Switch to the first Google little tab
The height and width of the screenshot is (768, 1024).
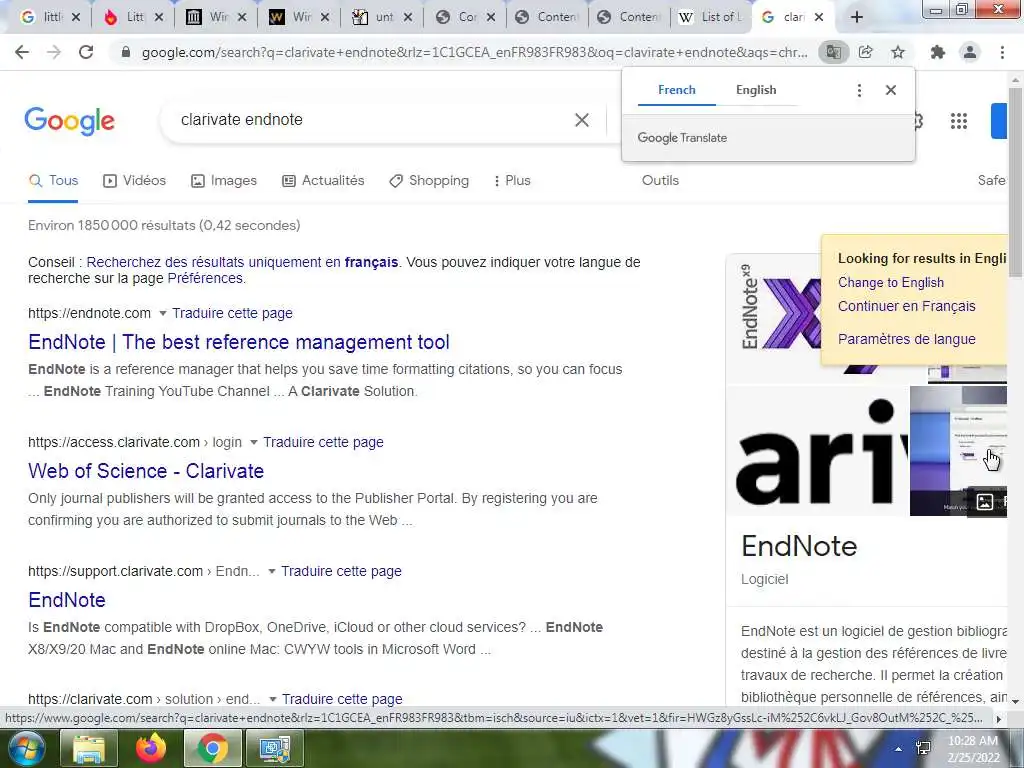(43, 17)
